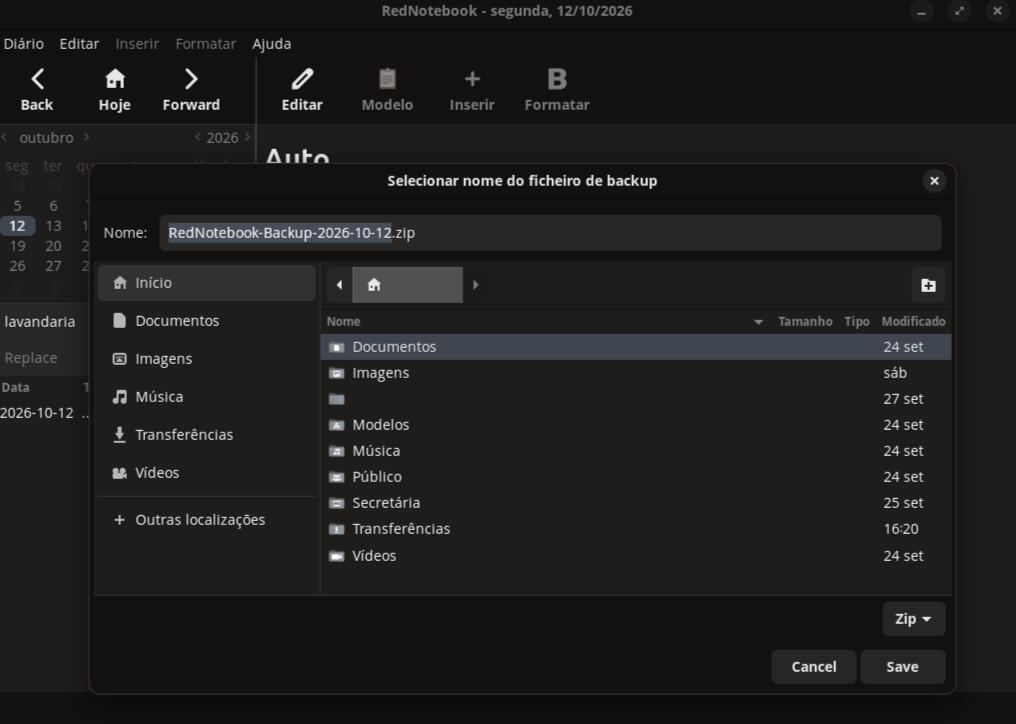Select day 12 in the calendar
Screen dimensions: 1016x724
[17, 226]
